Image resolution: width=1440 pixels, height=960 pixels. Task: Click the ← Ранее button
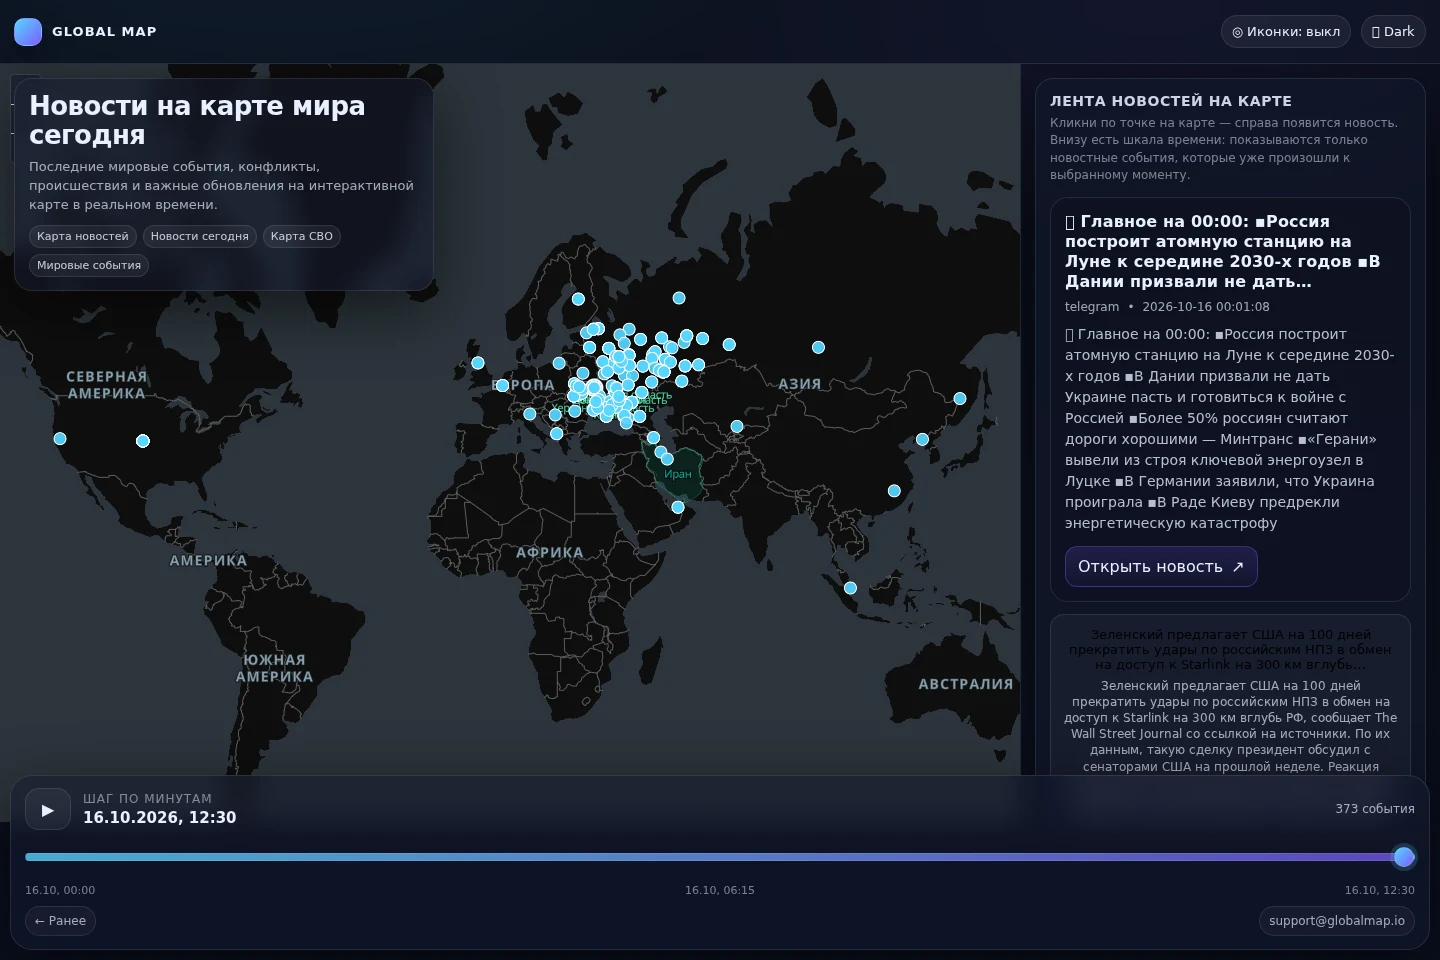tap(60, 921)
